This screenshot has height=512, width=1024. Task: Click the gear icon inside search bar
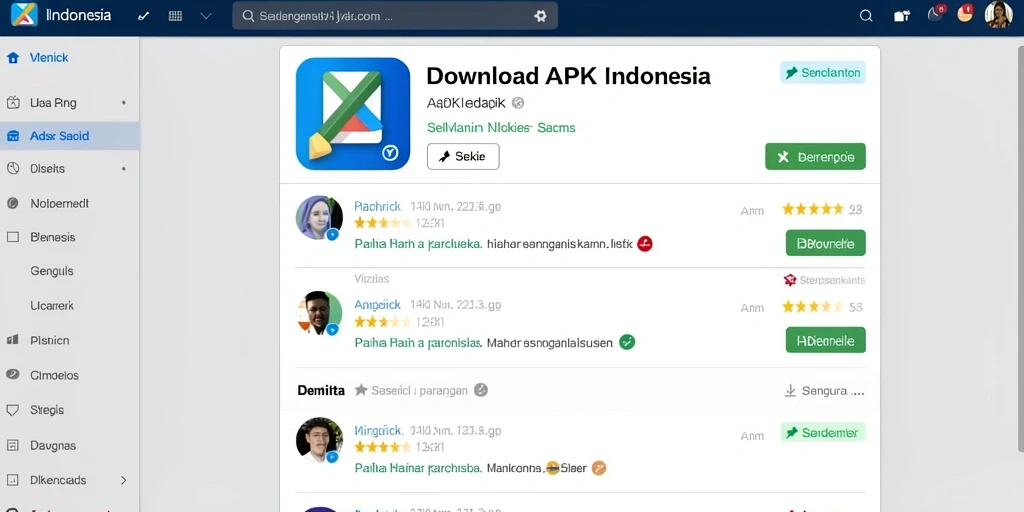pos(540,16)
